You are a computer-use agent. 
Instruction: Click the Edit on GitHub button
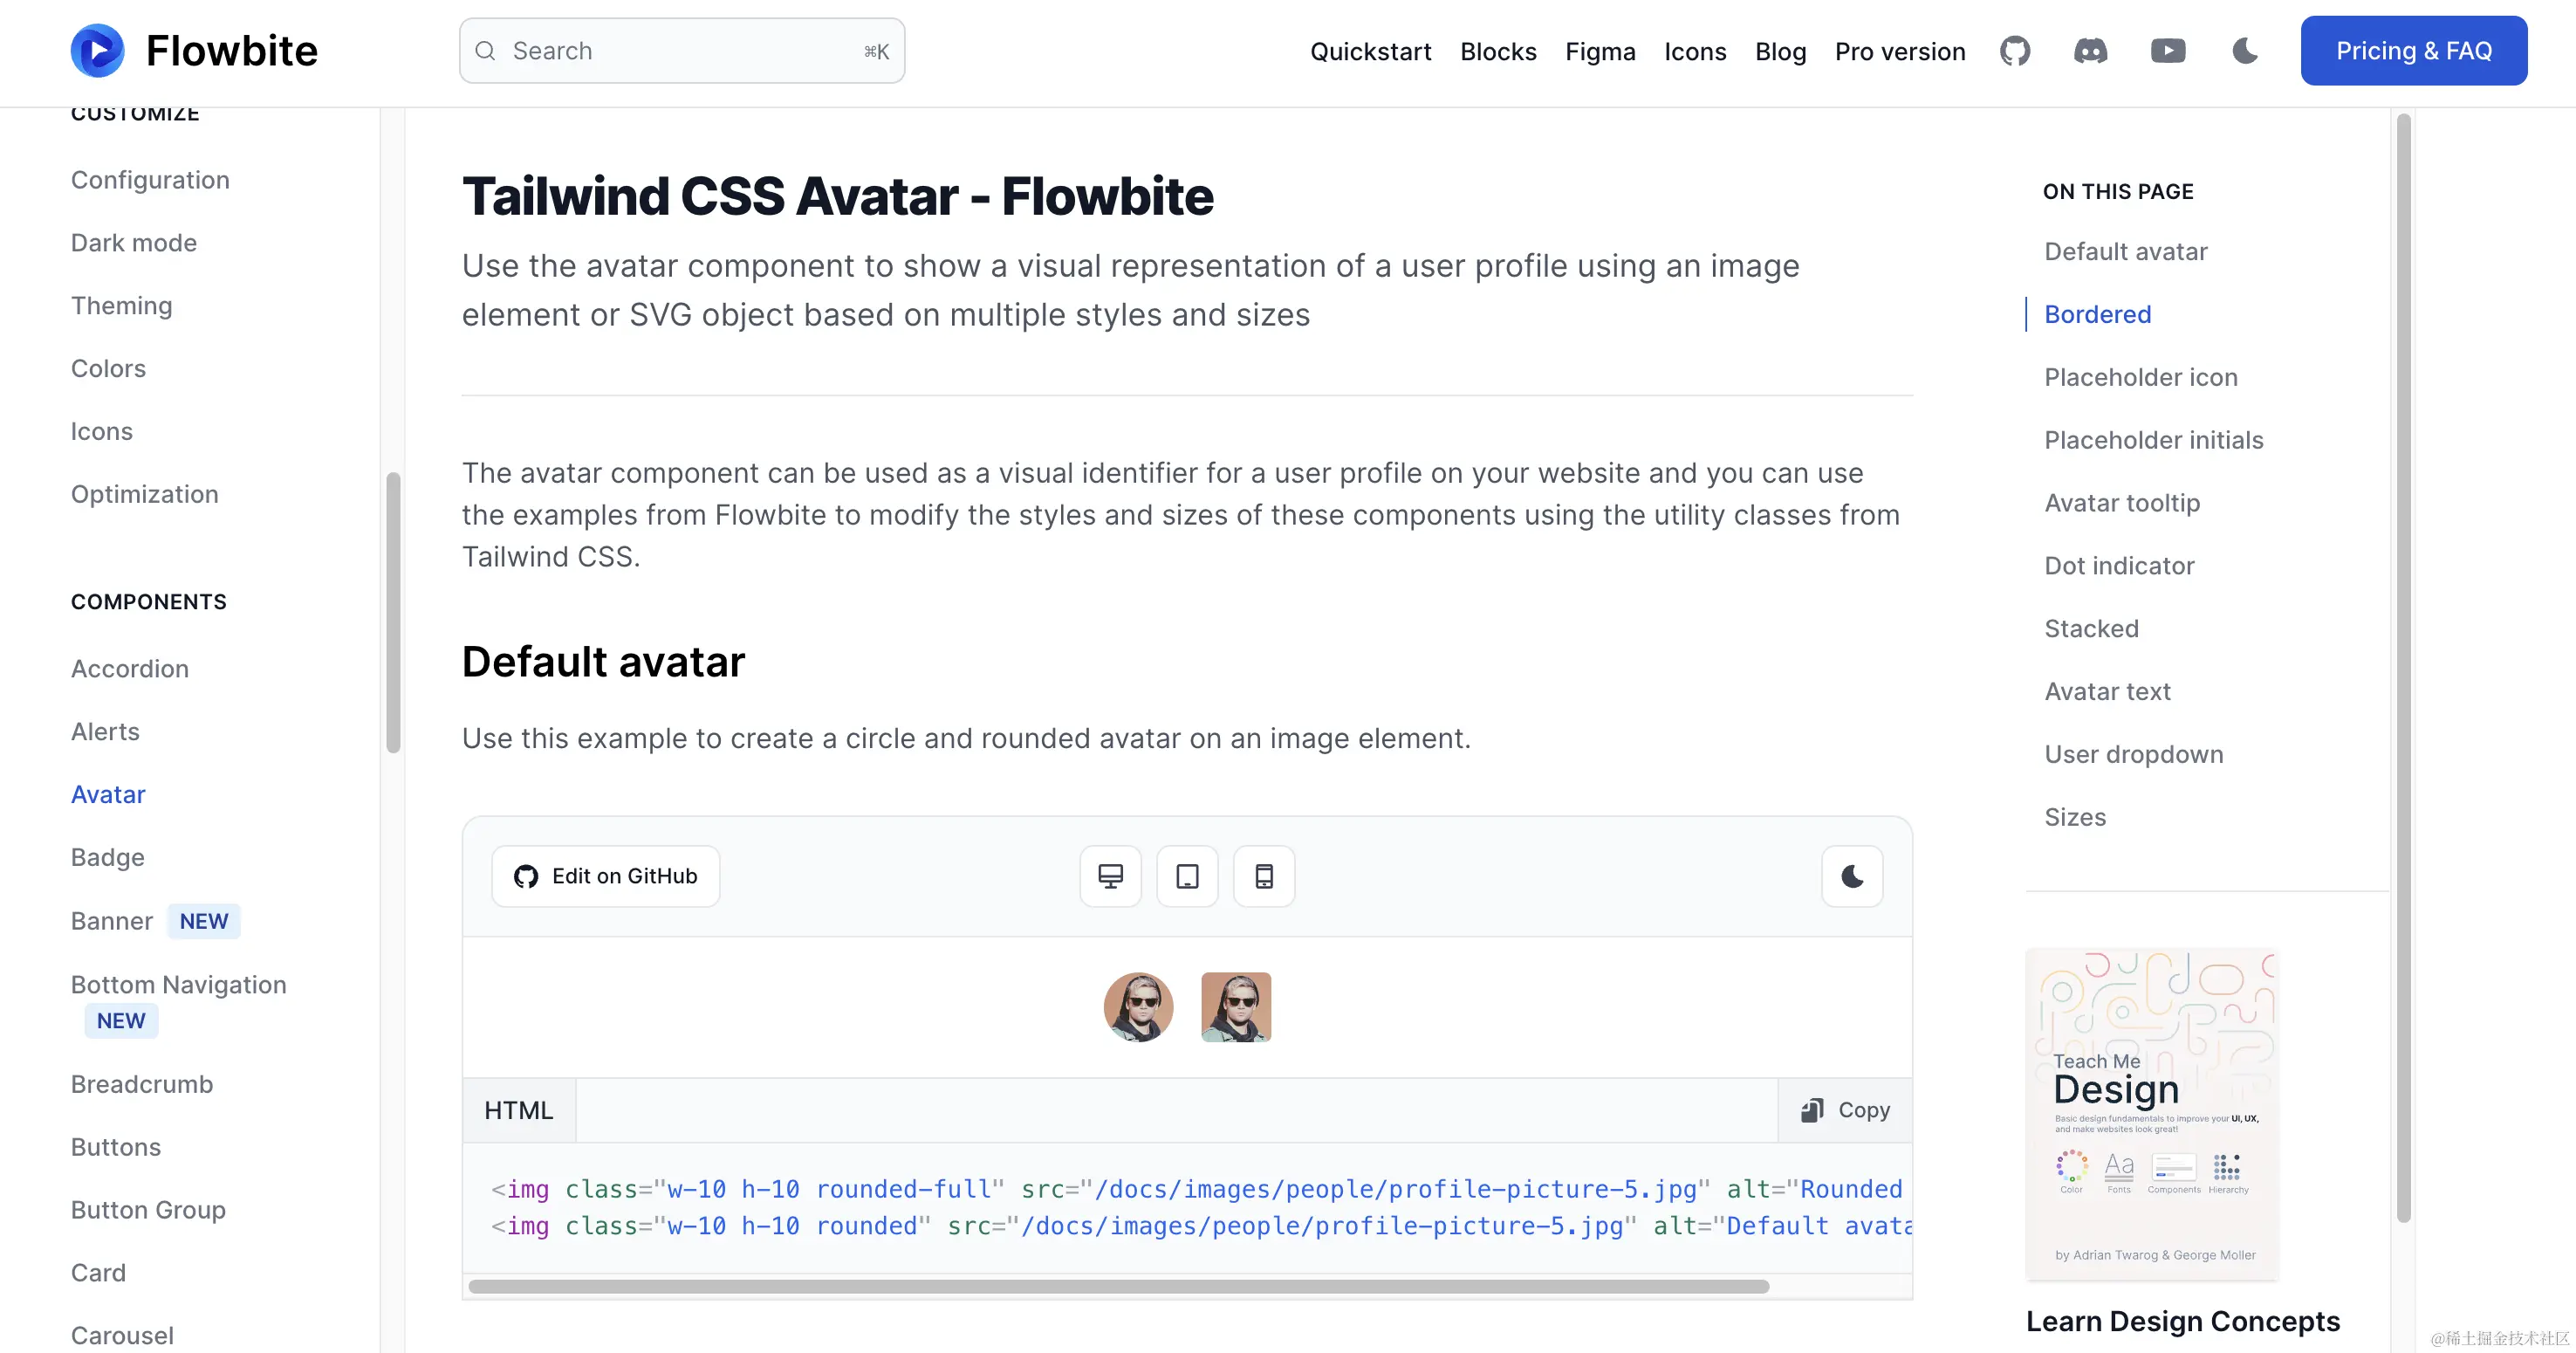(x=605, y=876)
